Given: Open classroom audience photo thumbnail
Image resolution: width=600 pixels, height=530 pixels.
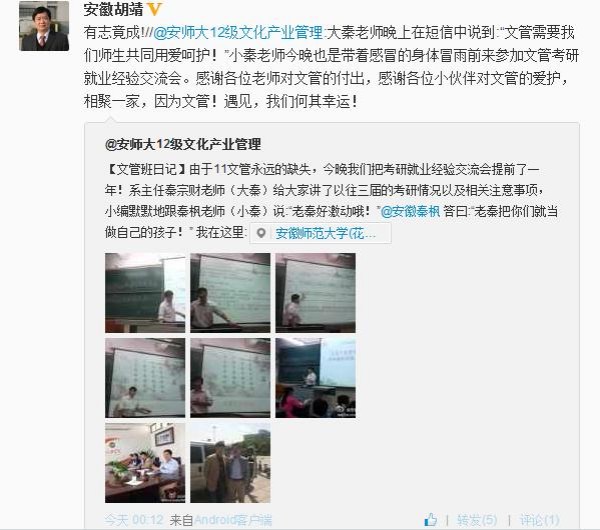Looking at the screenshot, I should pyautogui.click(x=316, y=378).
